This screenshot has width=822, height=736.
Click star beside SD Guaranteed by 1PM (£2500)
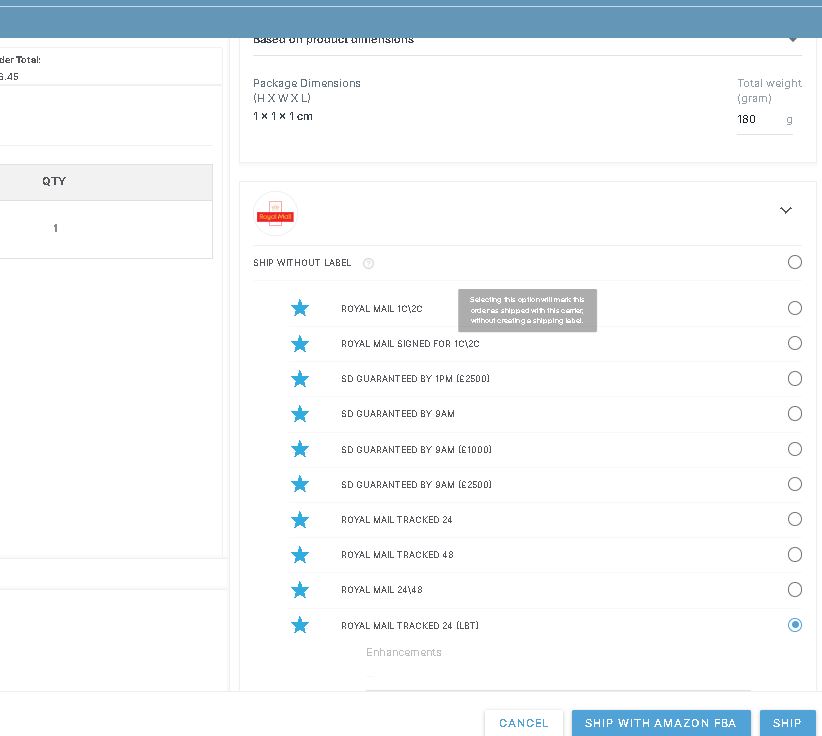[300, 379]
